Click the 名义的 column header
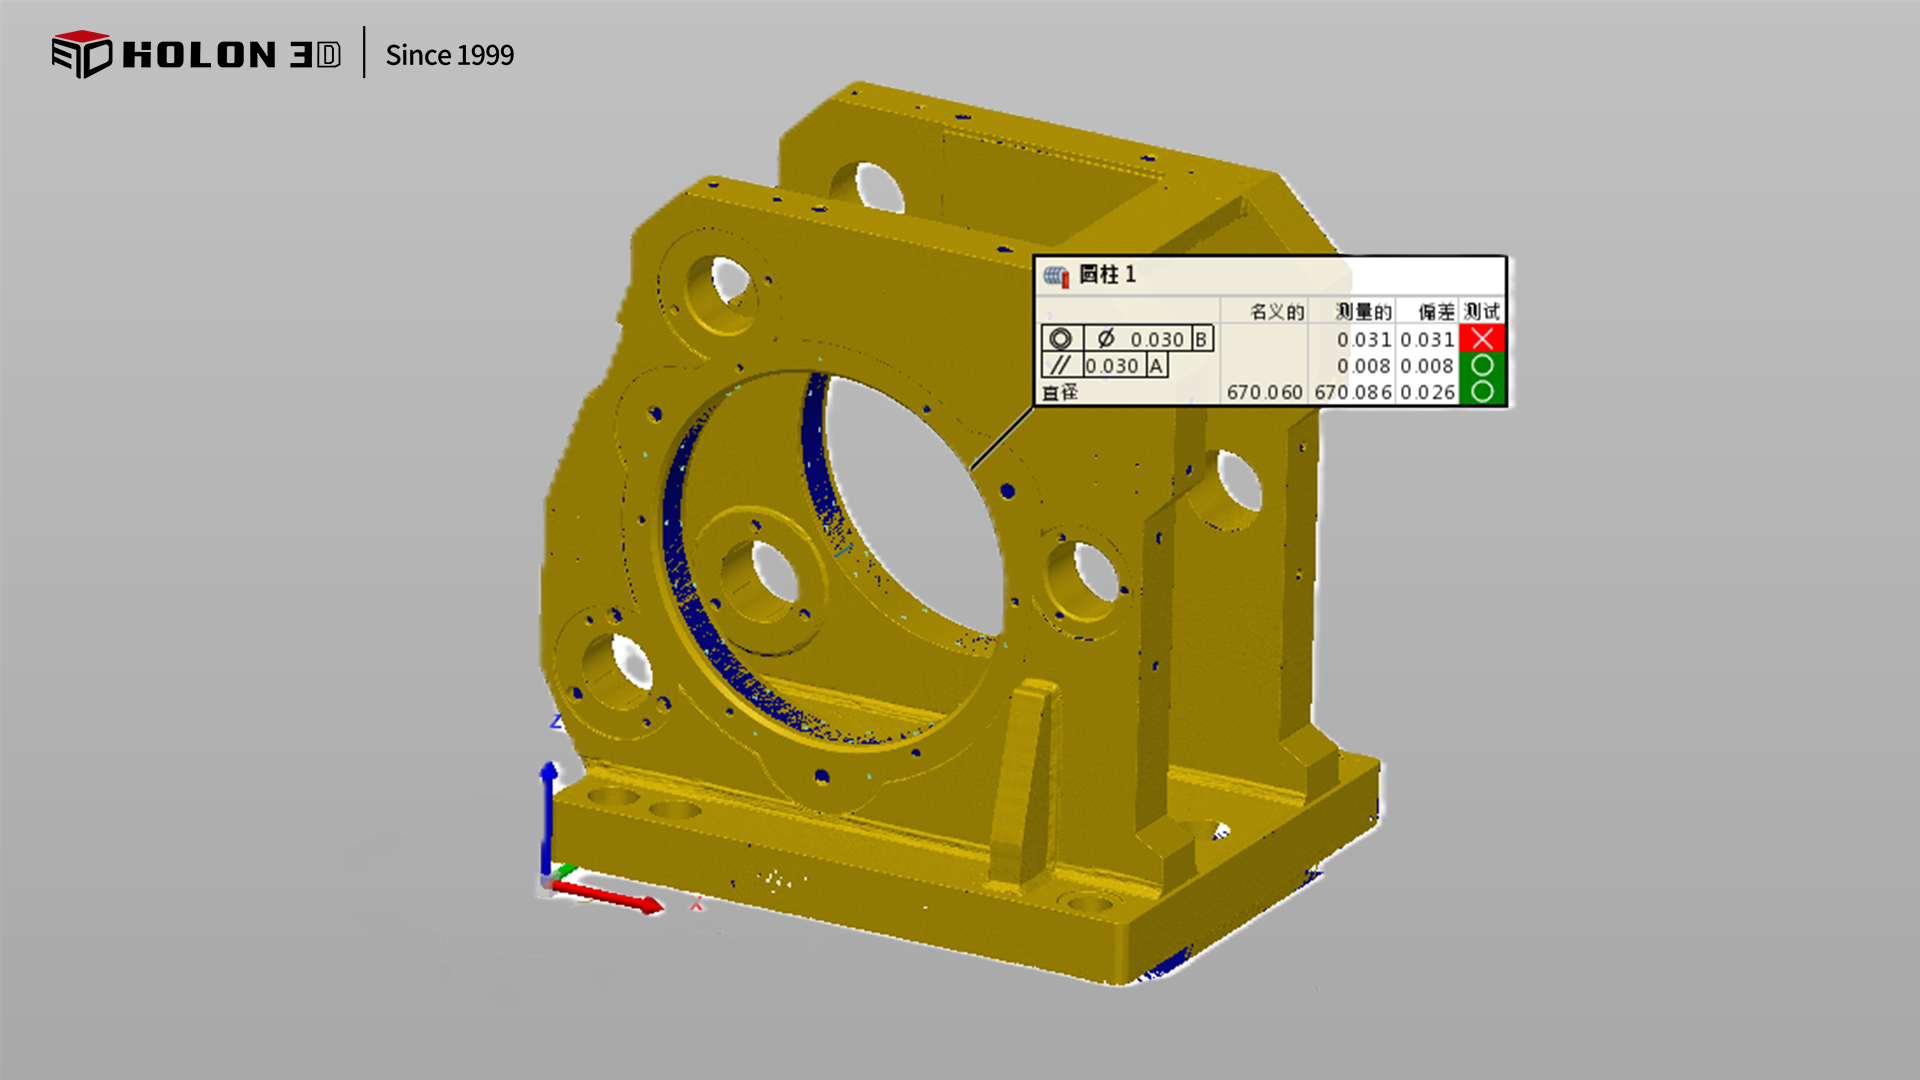1920x1080 pixels. click(1277, 312)
